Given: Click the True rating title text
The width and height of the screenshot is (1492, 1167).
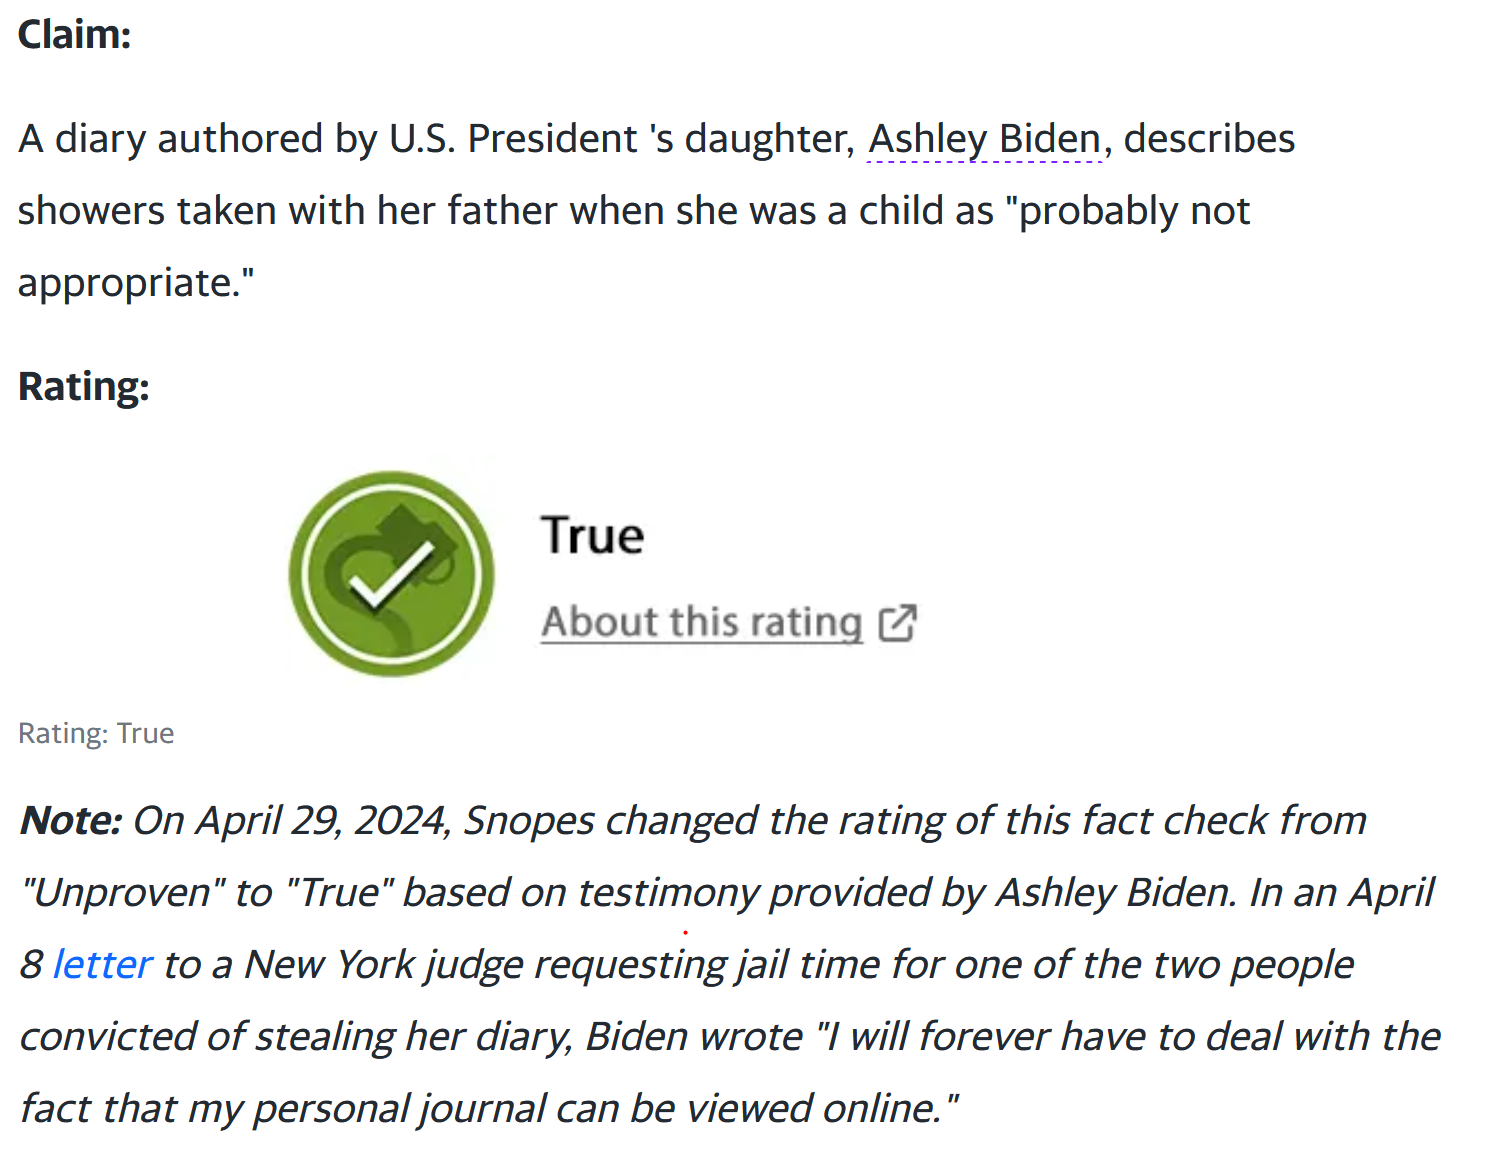Looking at the screenshot, I should point(593,535).
